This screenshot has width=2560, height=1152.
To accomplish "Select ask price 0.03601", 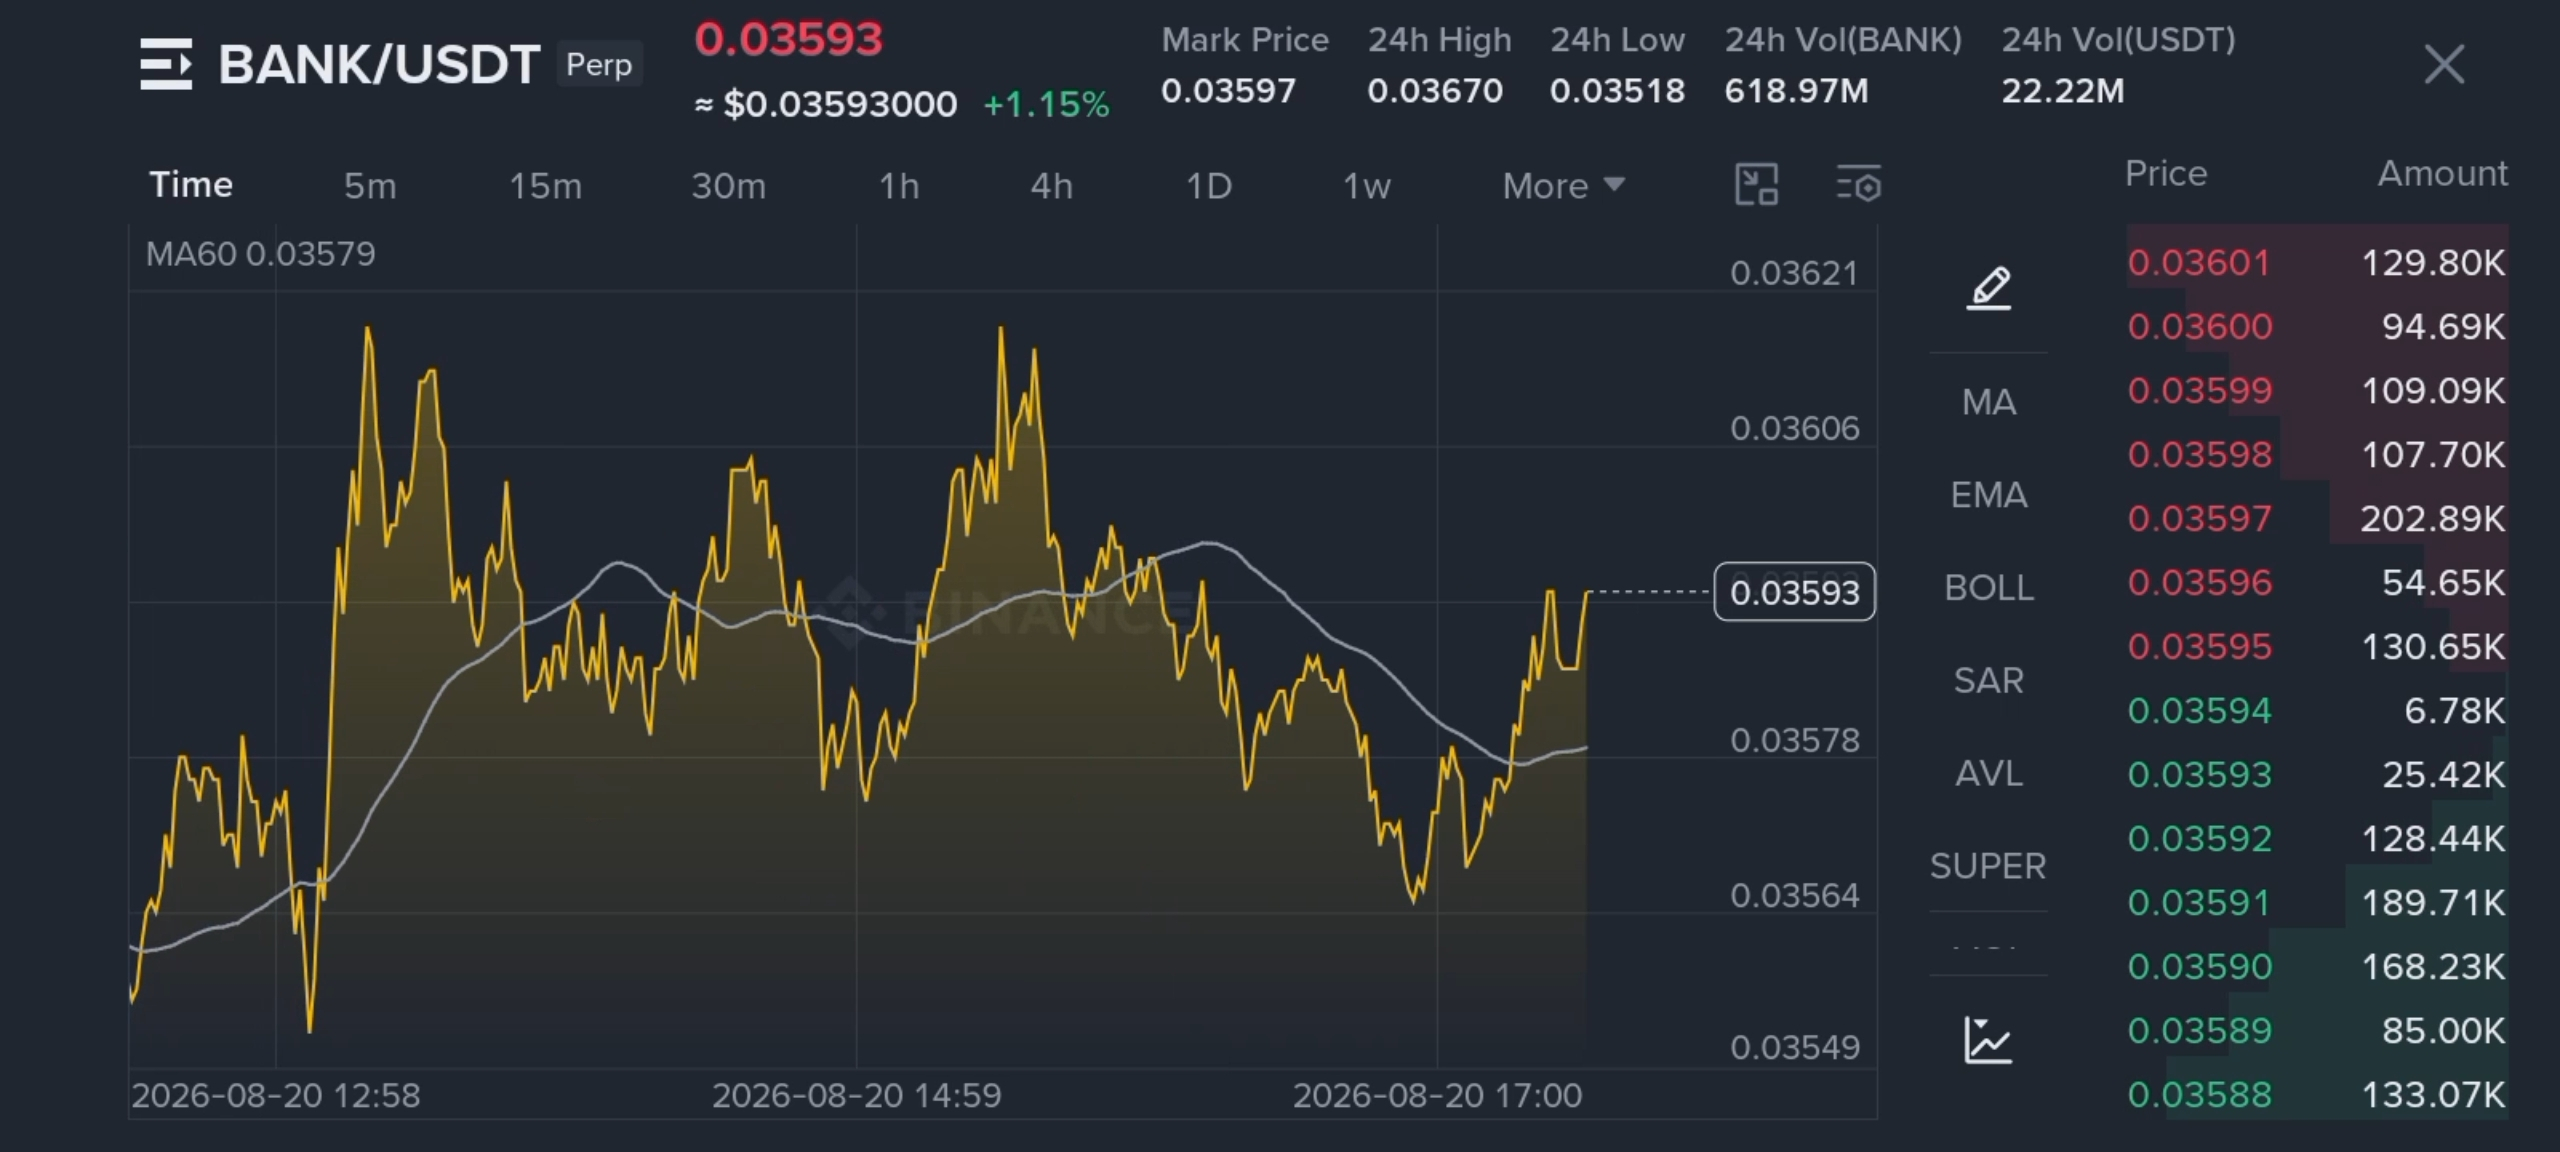I will click(2199, 263).
